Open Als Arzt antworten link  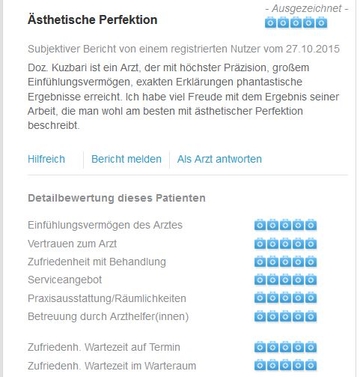[x=219, y=159]
